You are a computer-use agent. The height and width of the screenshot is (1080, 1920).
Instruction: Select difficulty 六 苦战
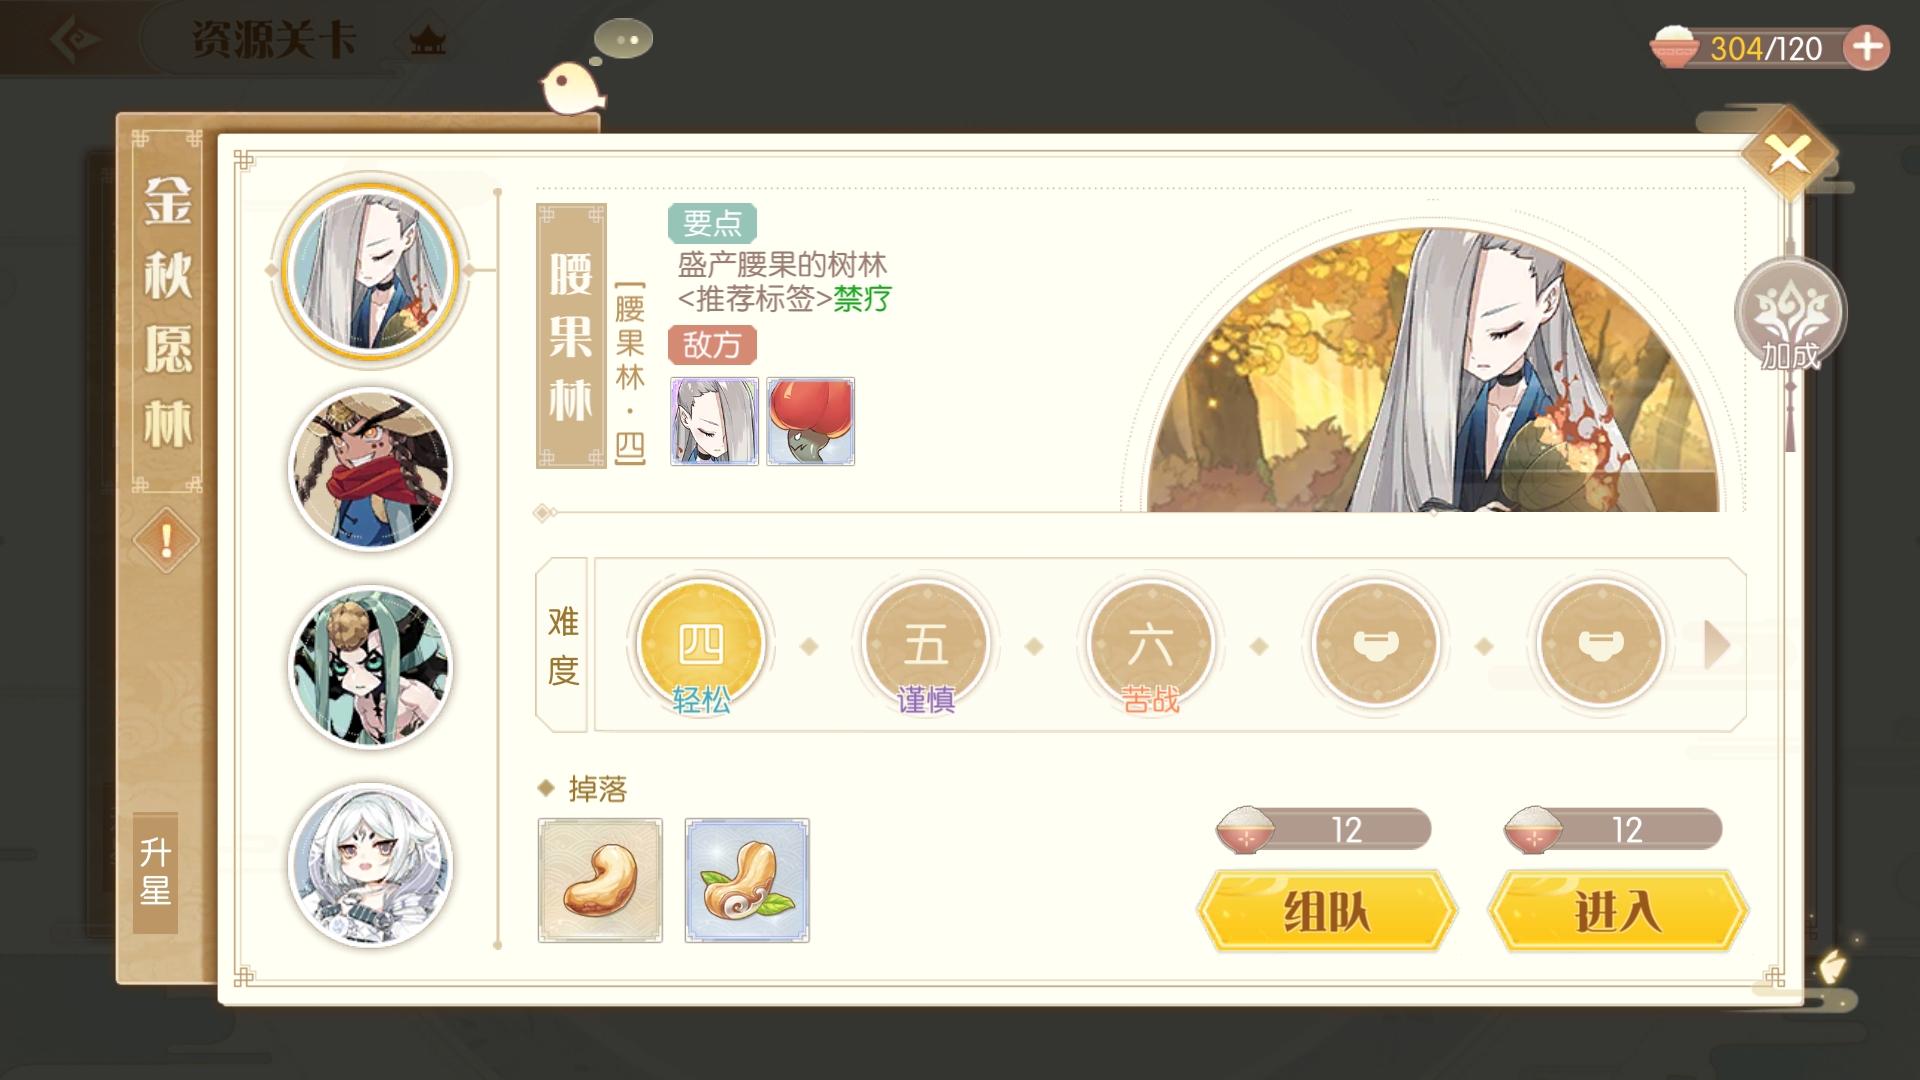click(1151, 647)
